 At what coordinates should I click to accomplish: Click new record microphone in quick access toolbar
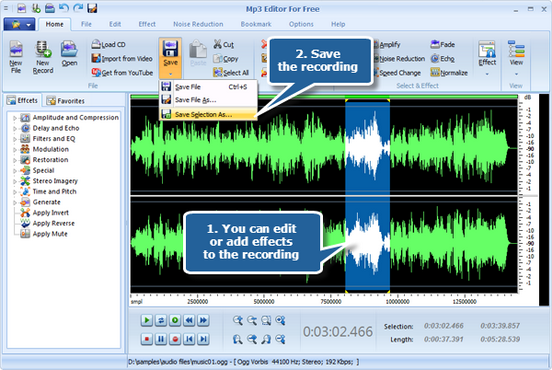pyautogui.click(x=36, y=8)
